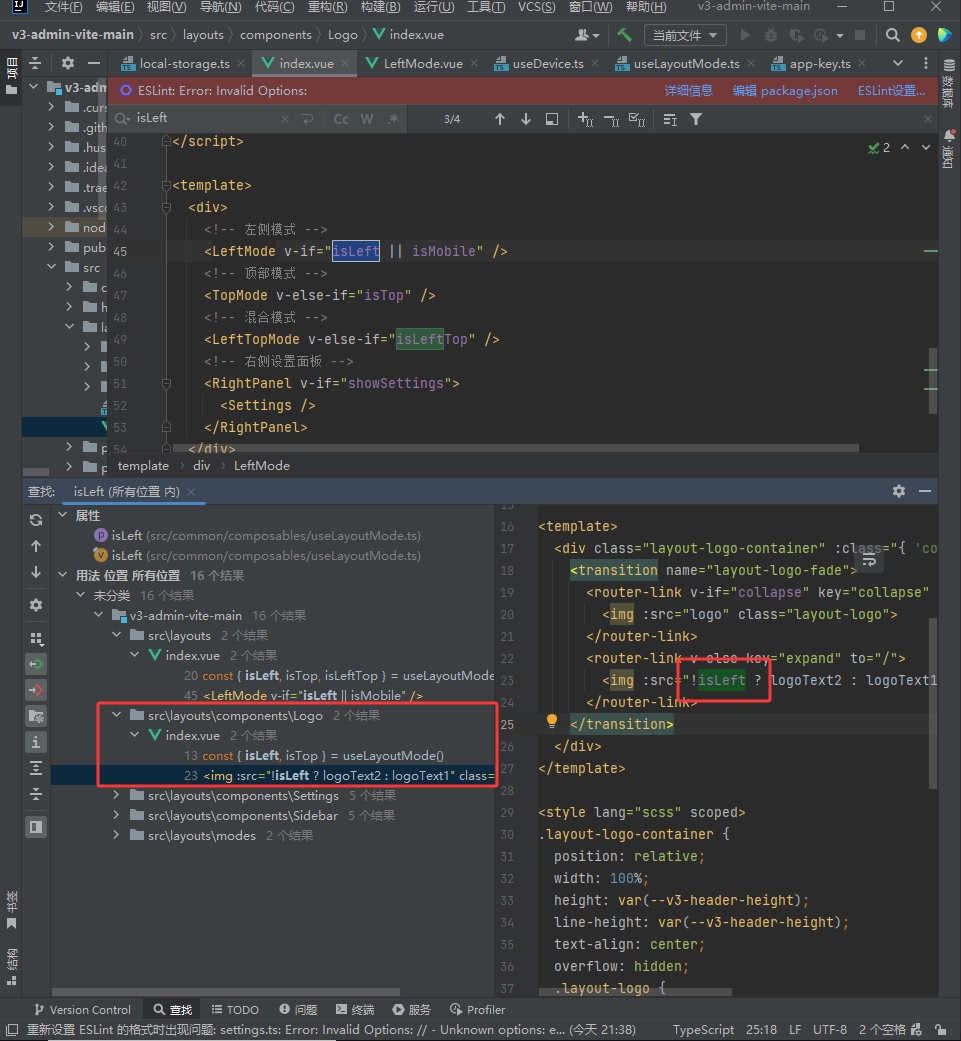Click the yellow lightbulb intention icon
The image size is (961, 1041).
point(552,721)
